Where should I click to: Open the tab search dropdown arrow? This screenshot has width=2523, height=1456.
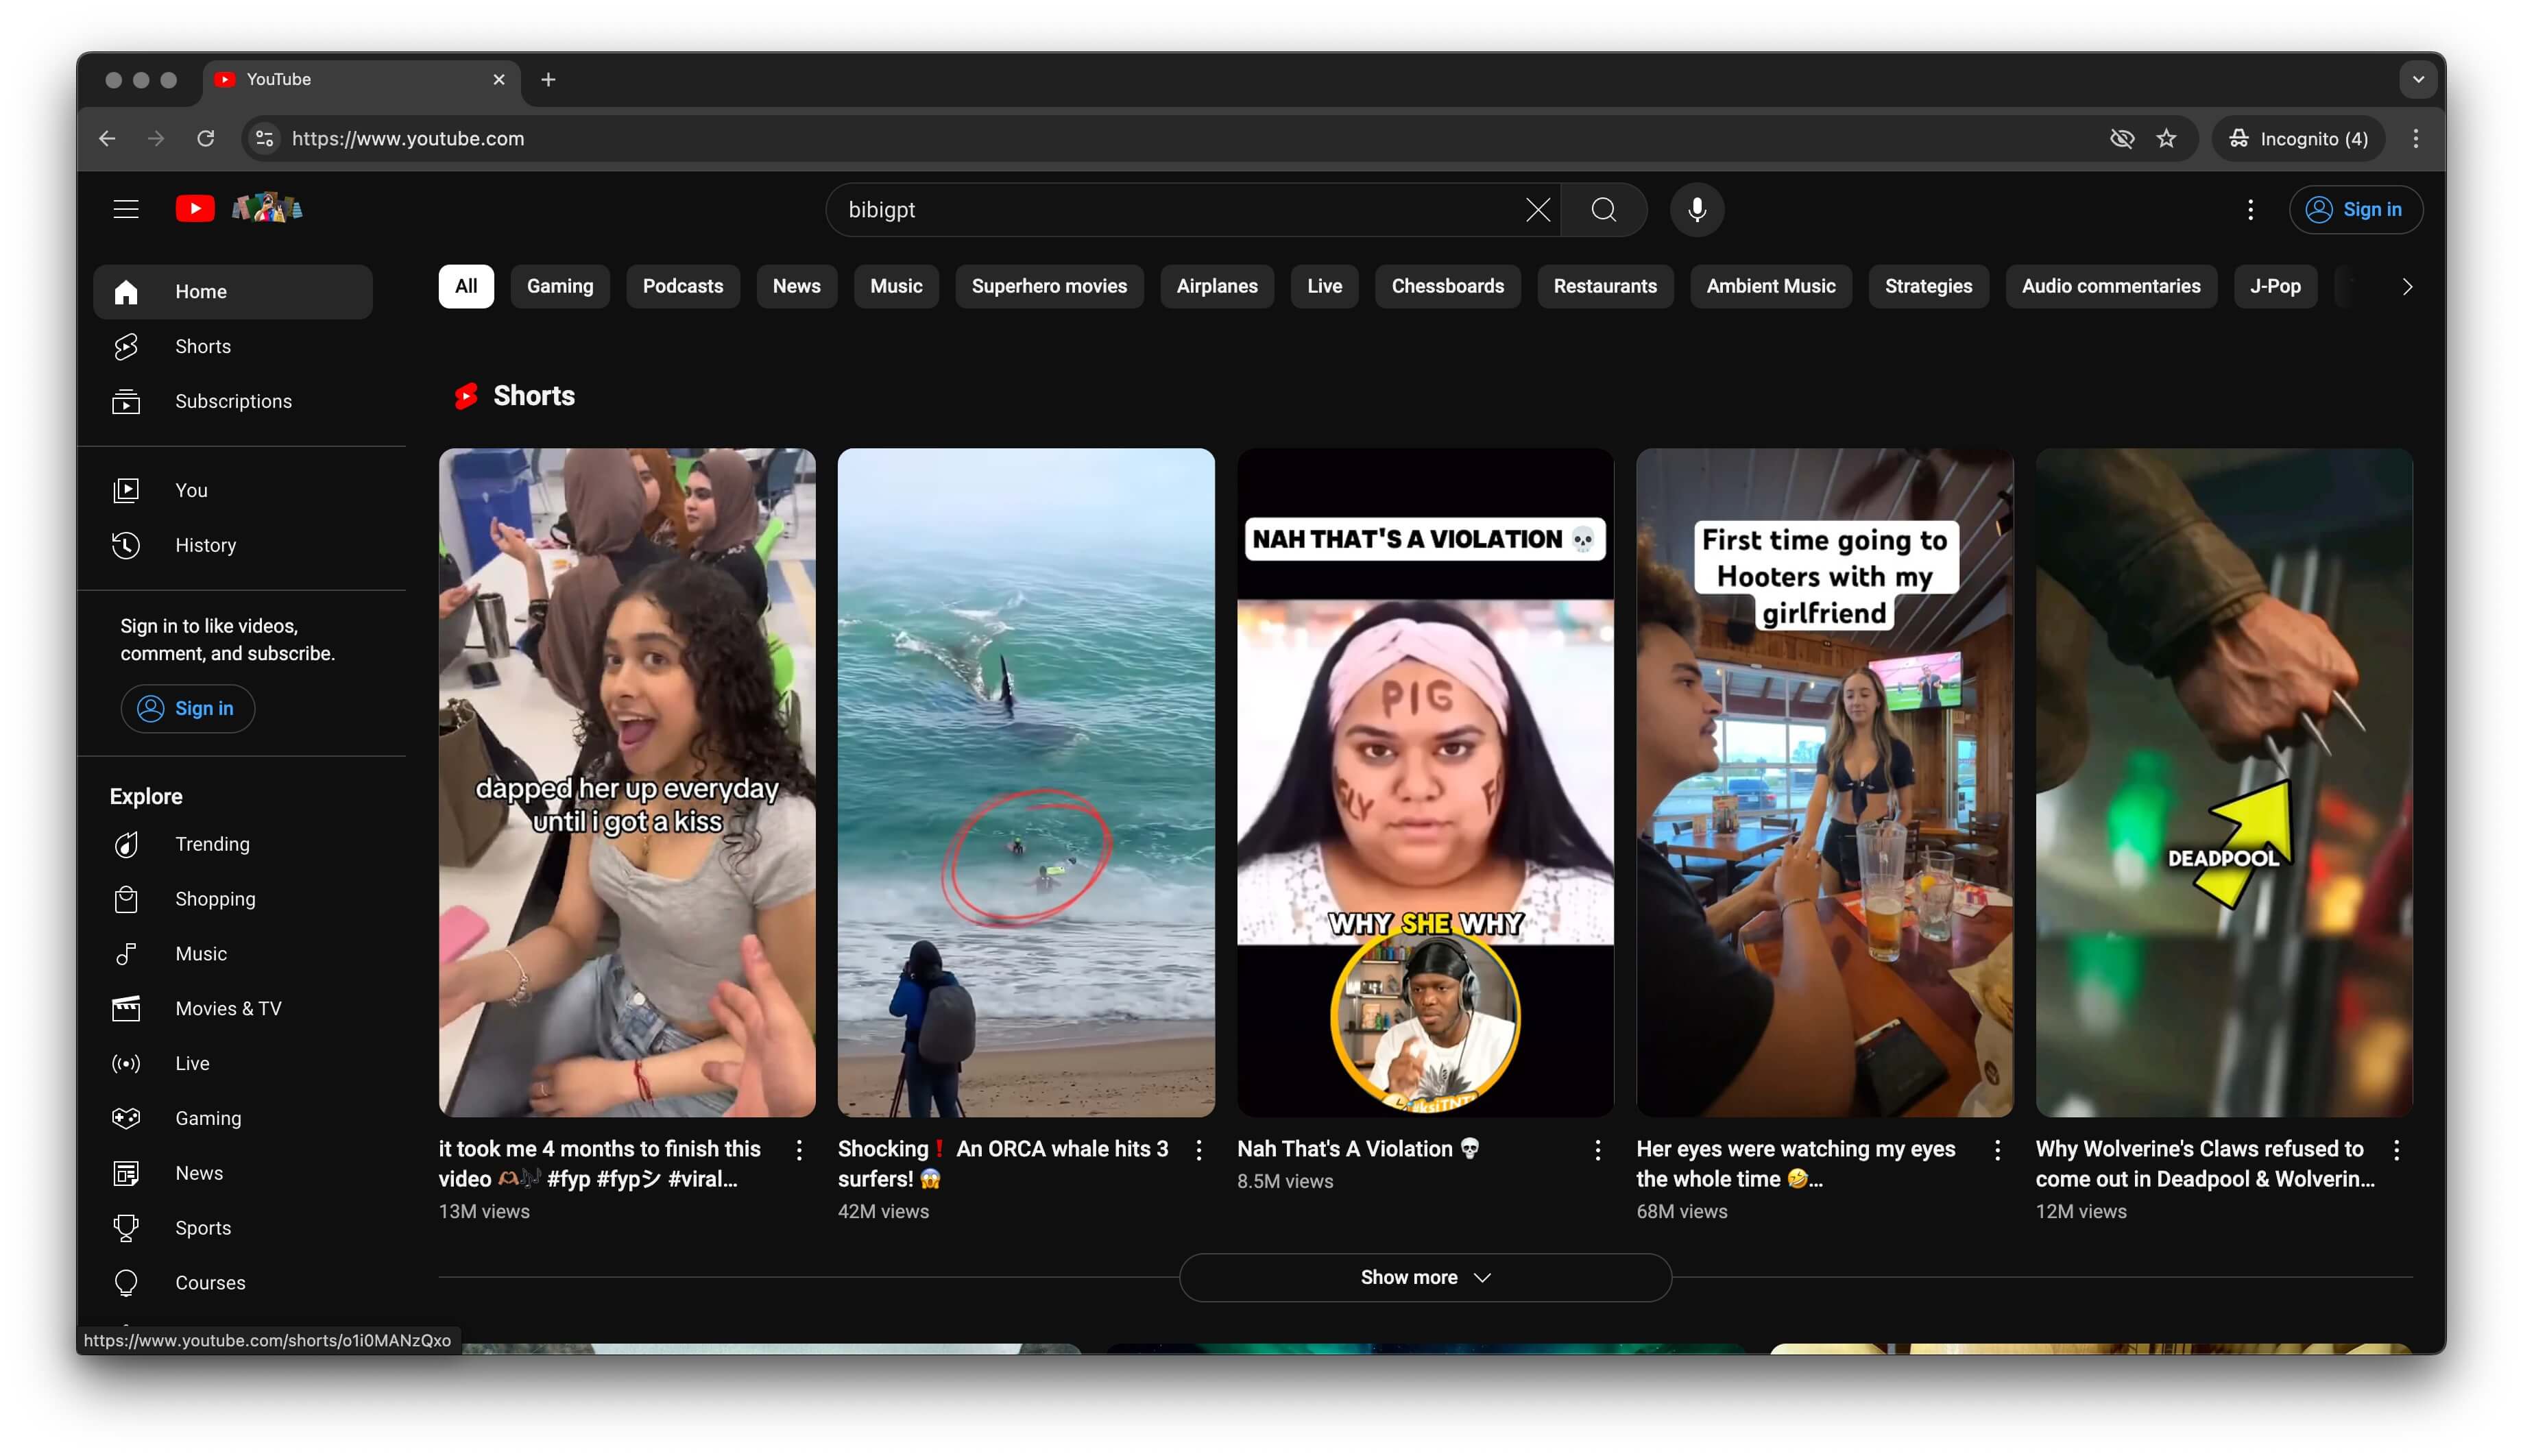(2417, 79)
